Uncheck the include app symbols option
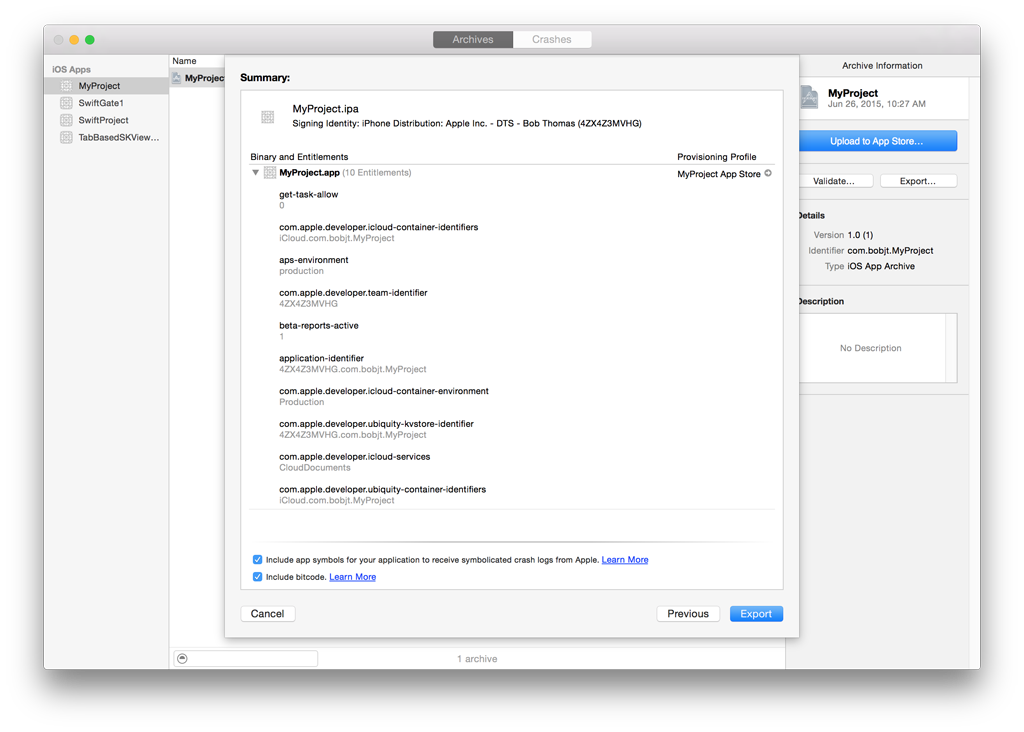Screen dimensions: 1024x732 tap(257, 560)
